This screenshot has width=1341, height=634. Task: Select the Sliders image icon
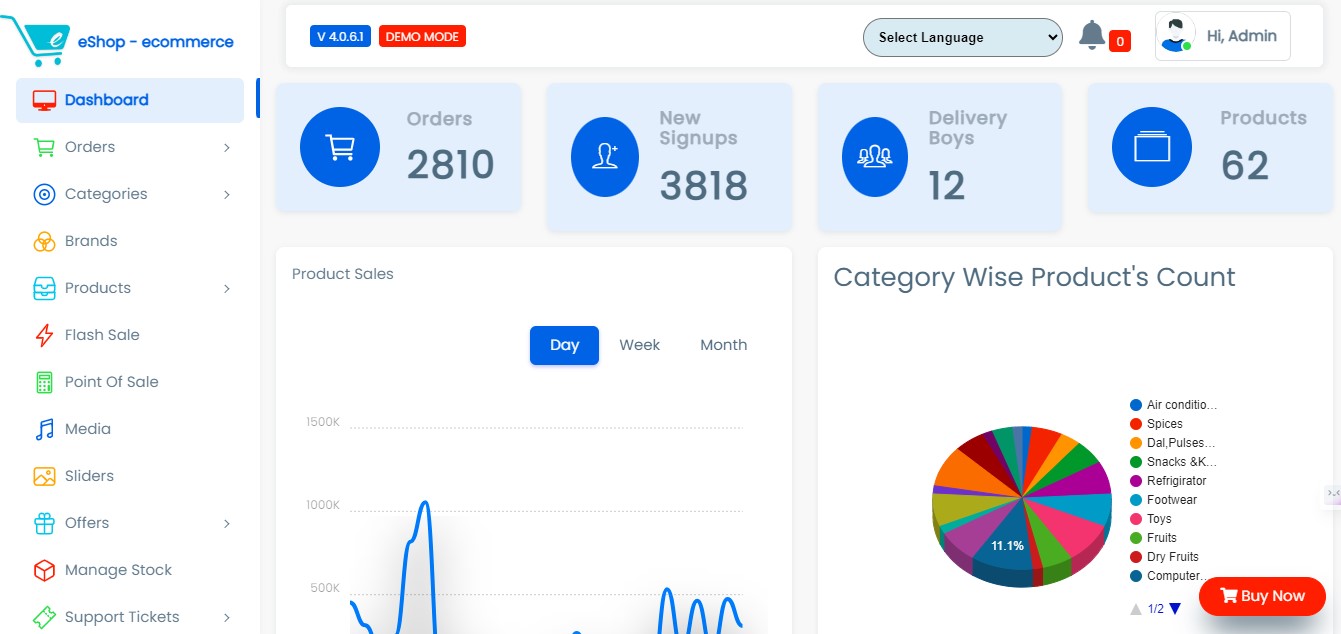[x=45, y=475]
